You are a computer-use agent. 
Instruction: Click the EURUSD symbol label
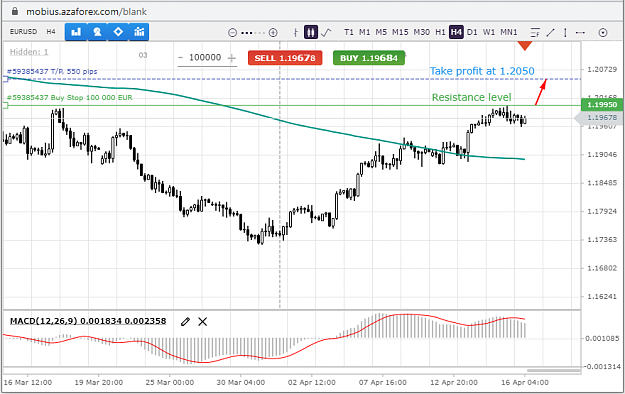point(23,32)
